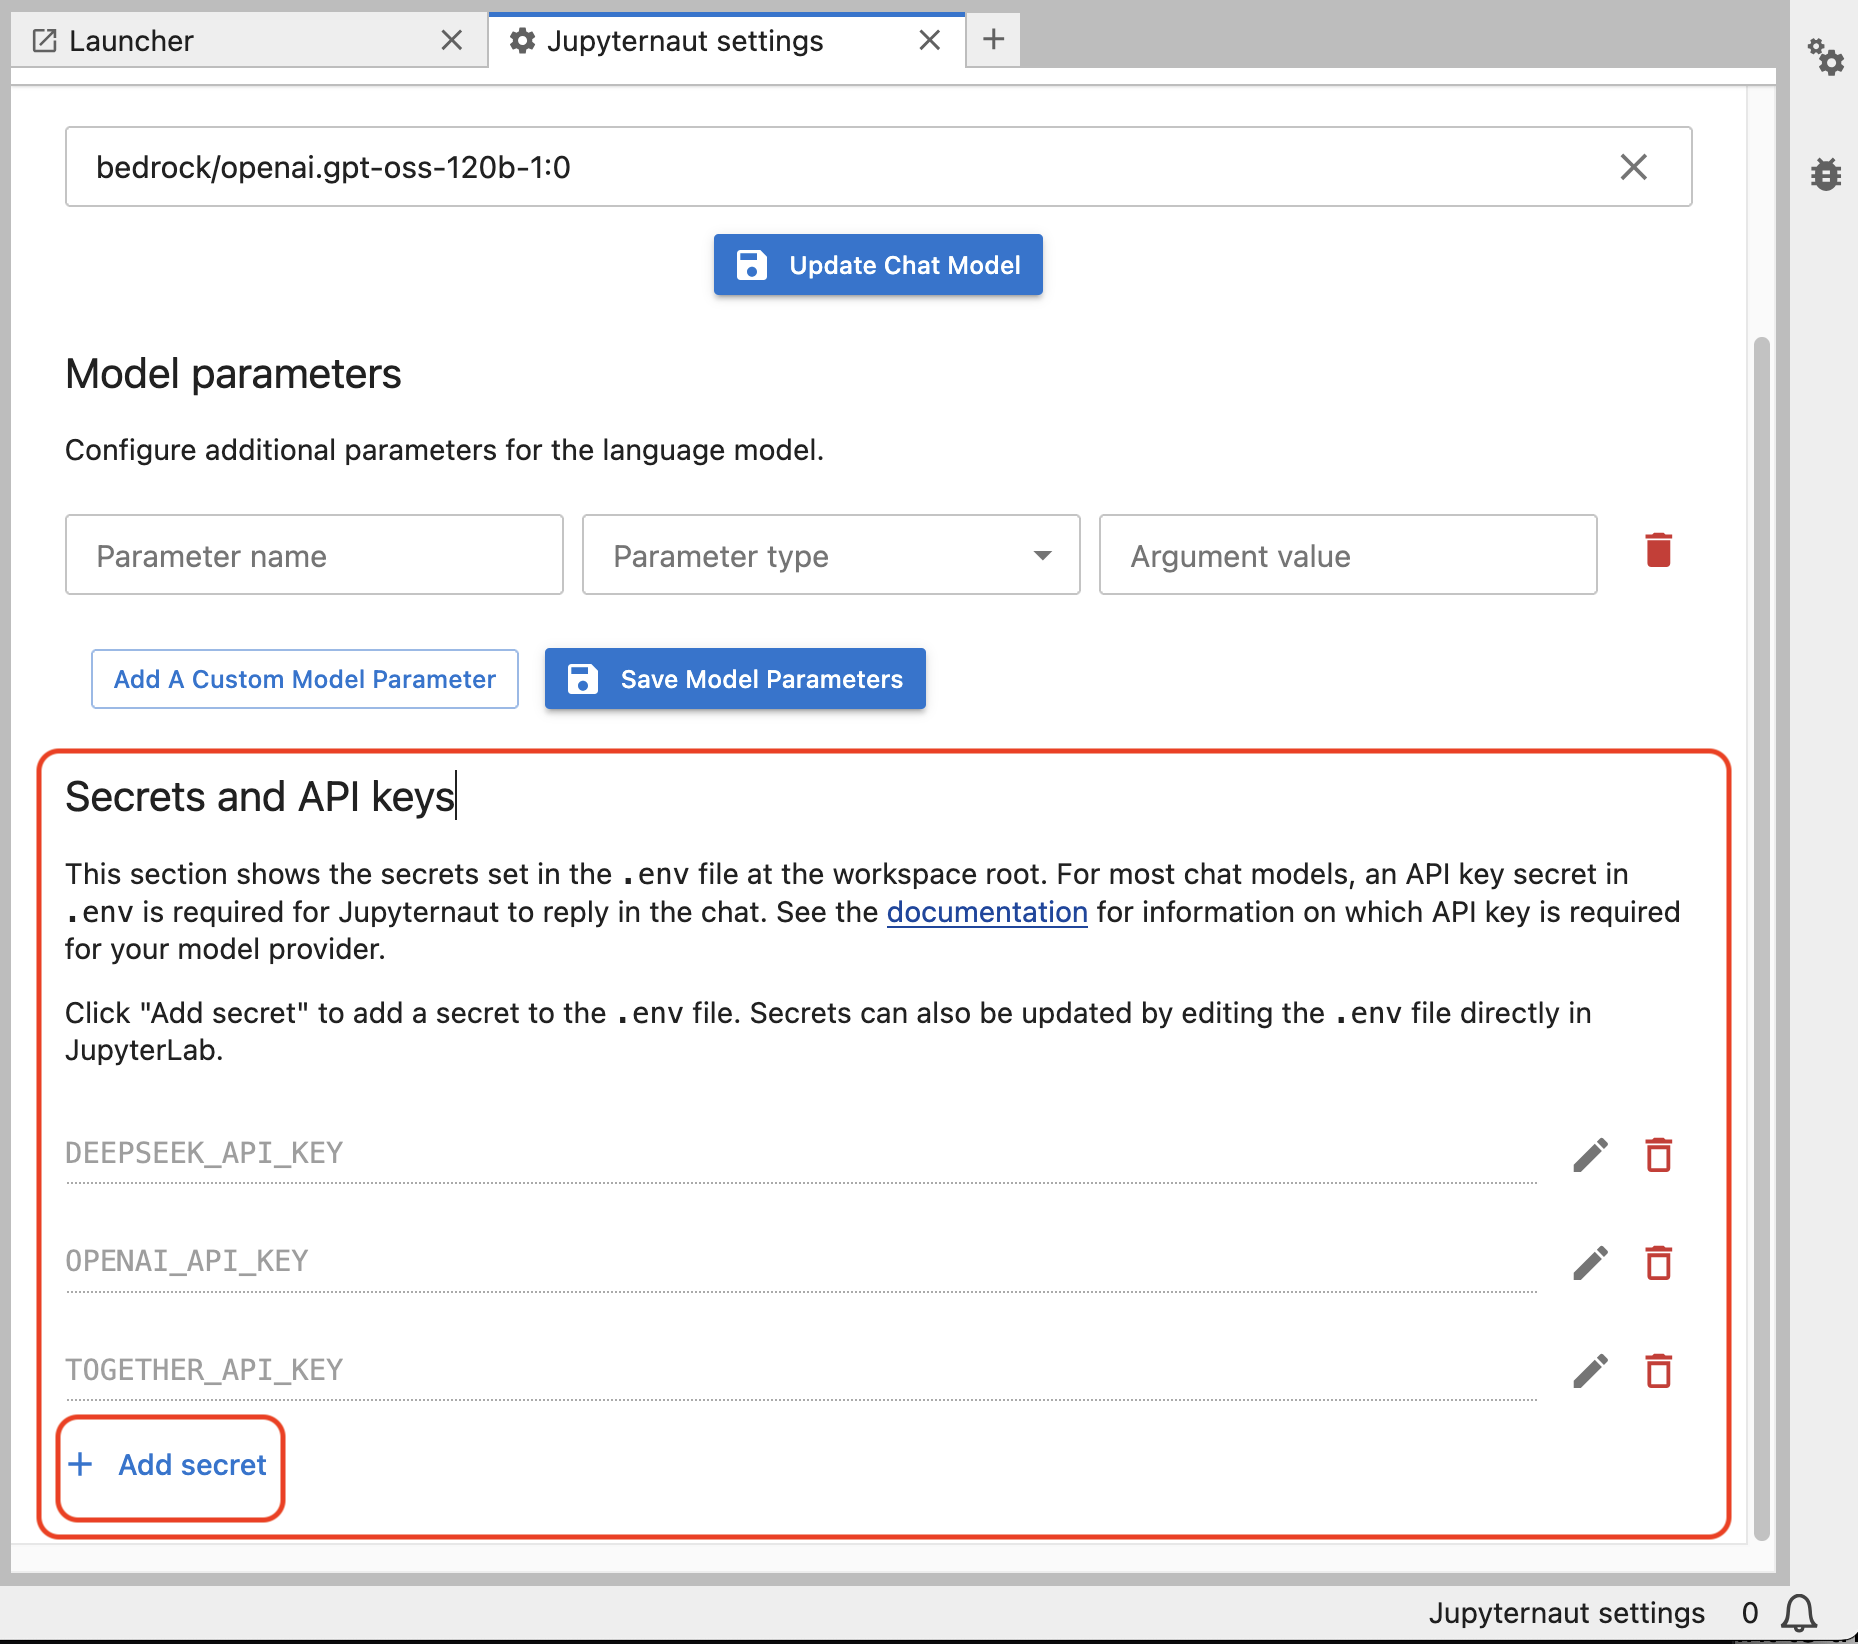Expand the Parameter type dropdown
The width and height of the screenshot is (1858, 1644).
click(831, 555)
